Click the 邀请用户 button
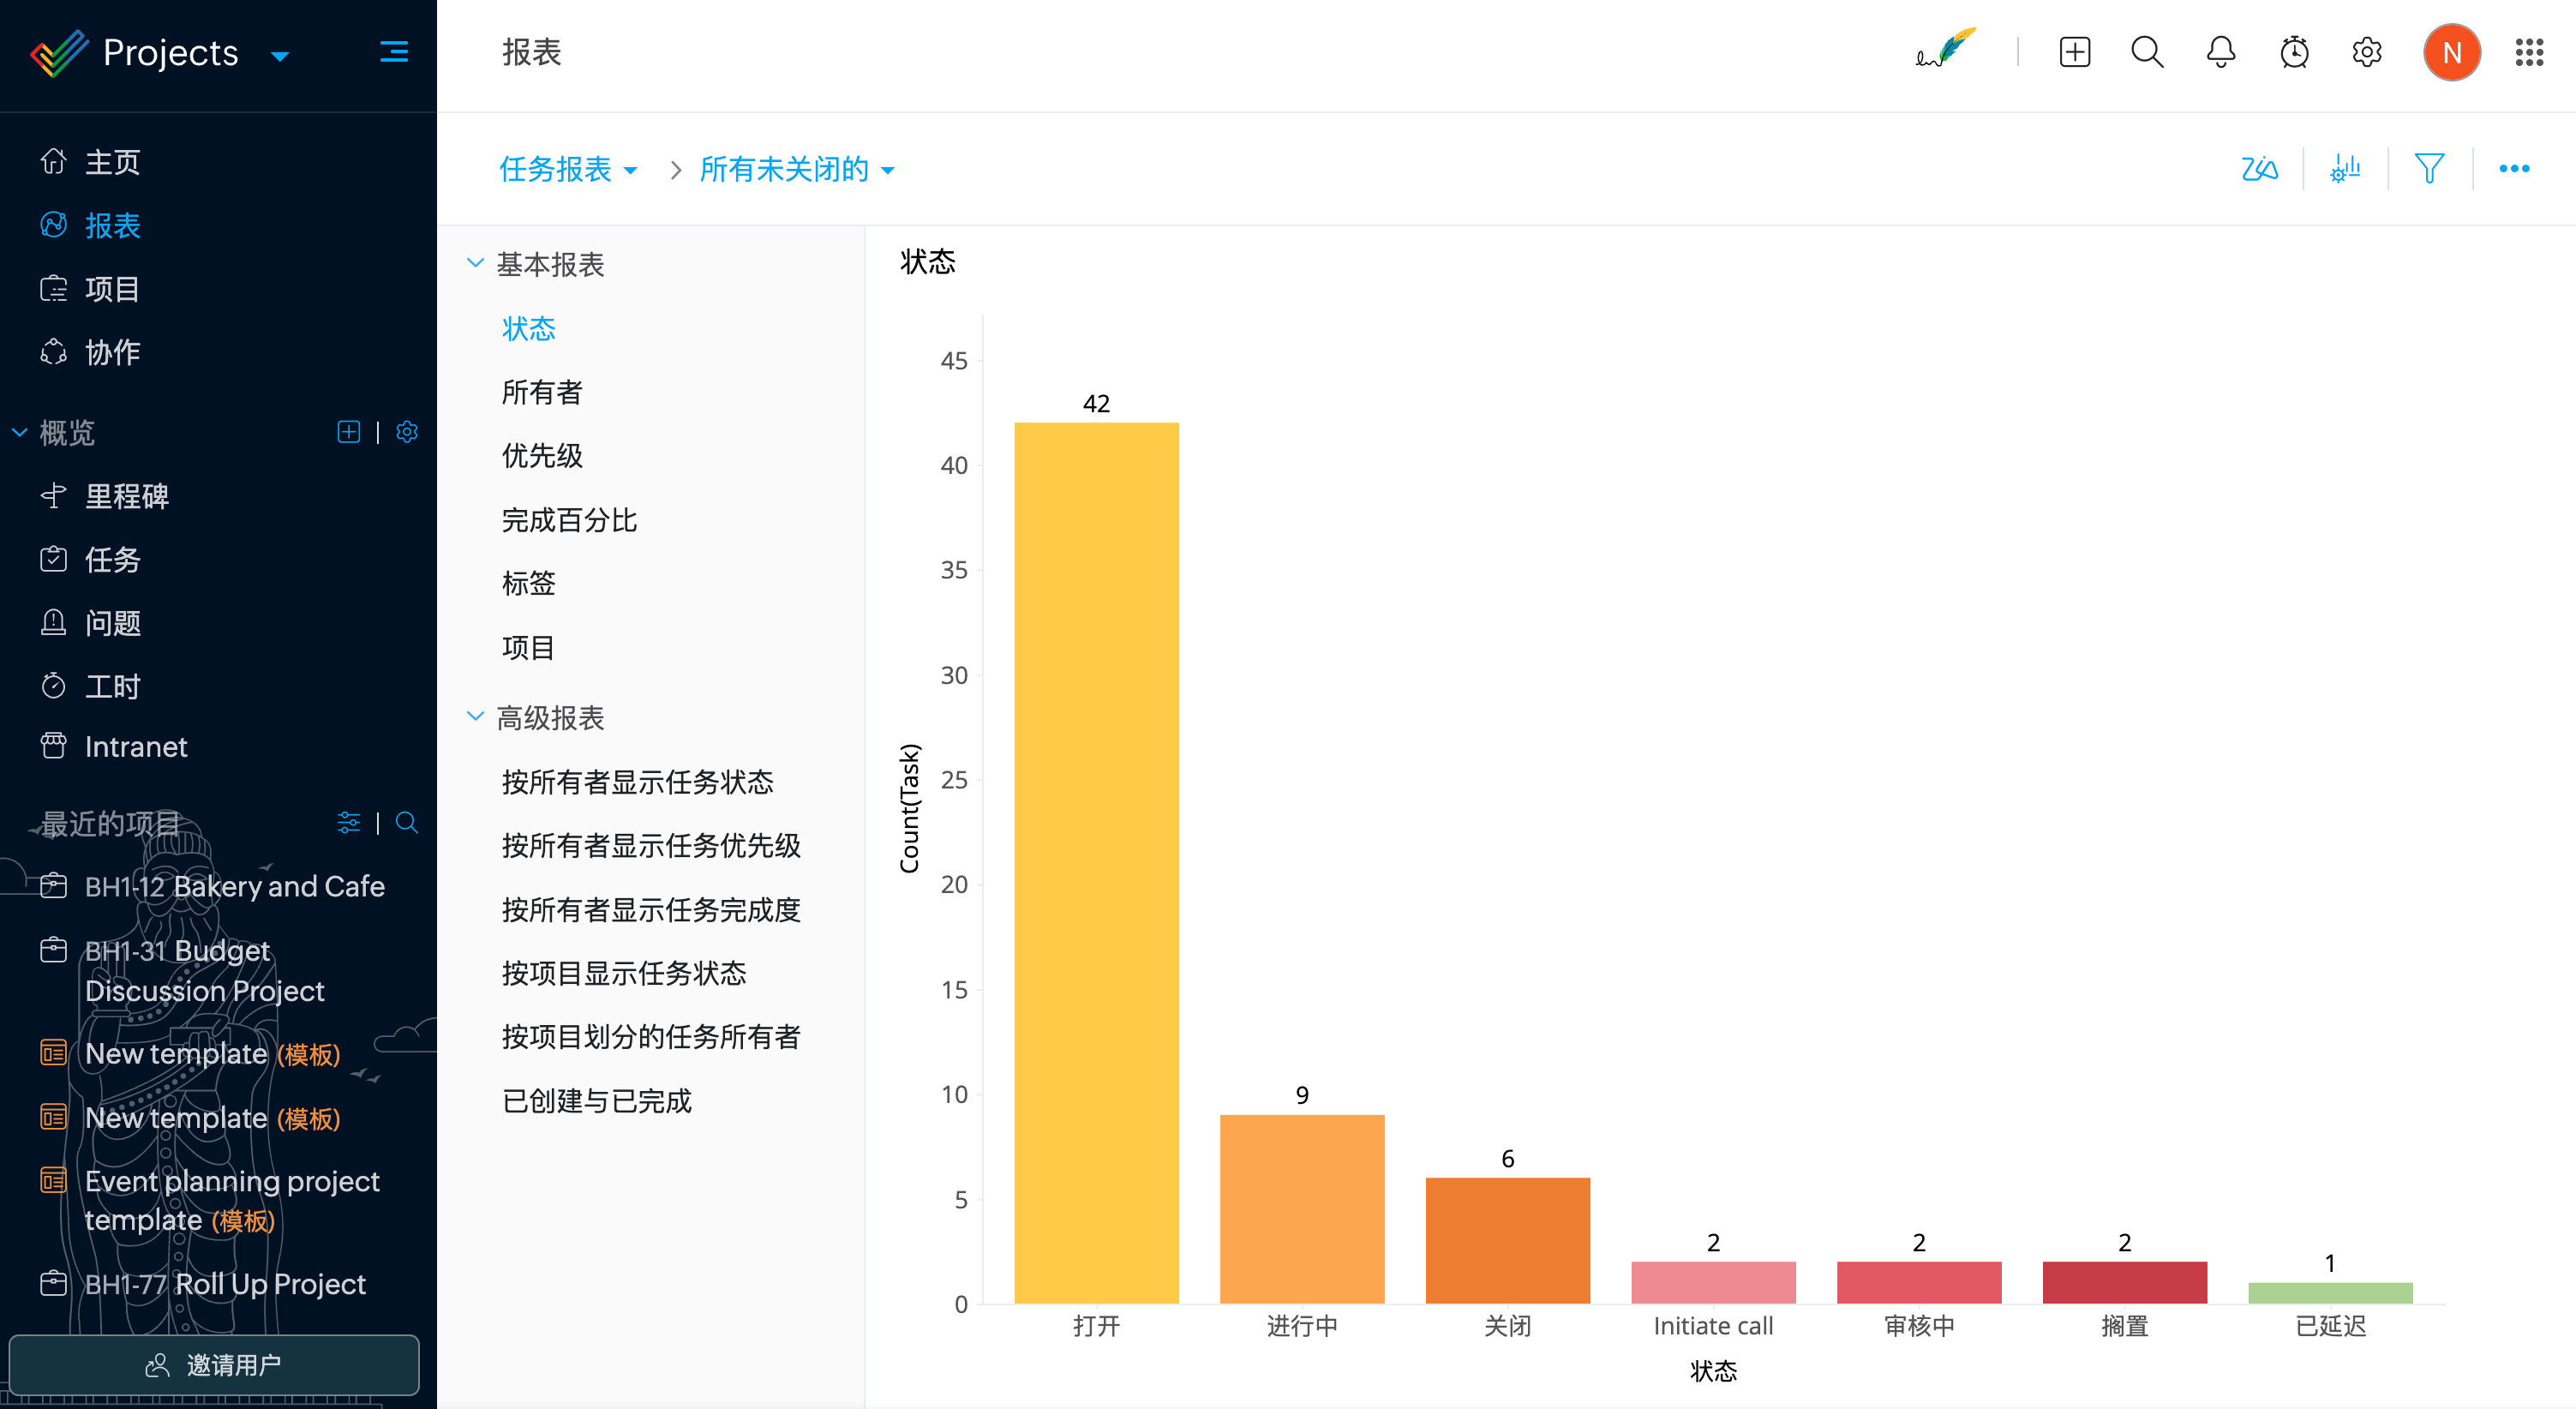Screen dimensions: 2576x1409 (x=214, y=1364)
